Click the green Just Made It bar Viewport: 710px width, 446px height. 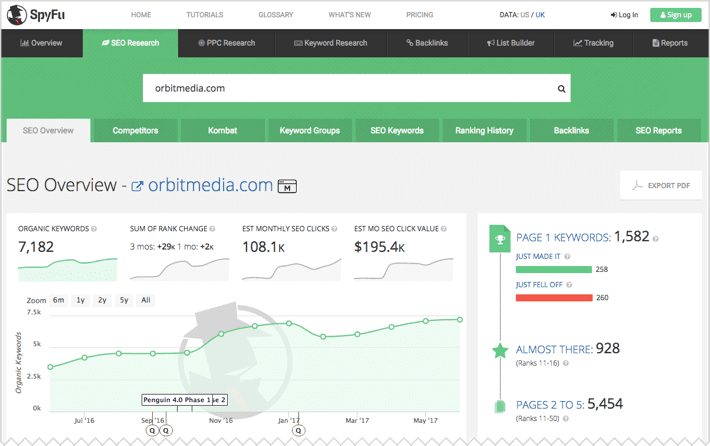click(x=554, y=269)
